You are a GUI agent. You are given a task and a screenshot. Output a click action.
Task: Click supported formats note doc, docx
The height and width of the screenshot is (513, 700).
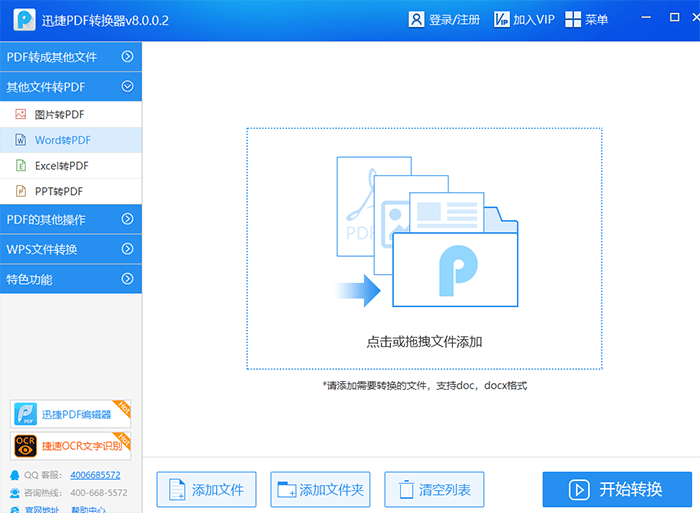(425, 385)
